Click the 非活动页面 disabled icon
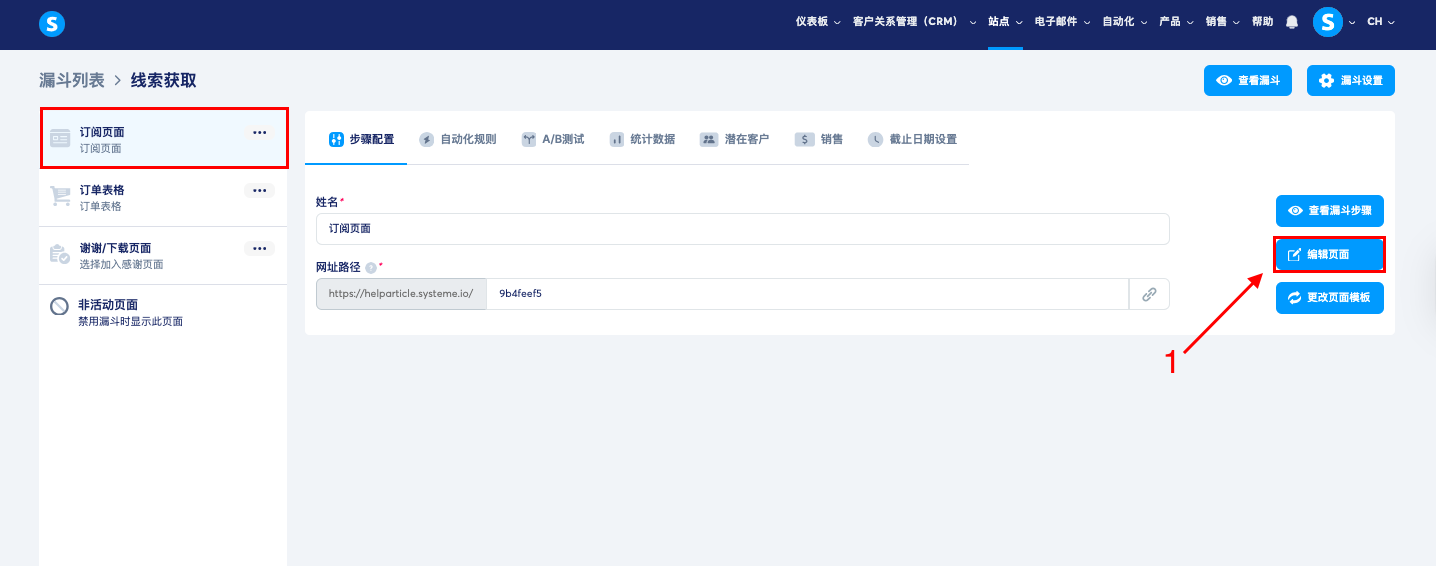 (x=60, y=307)
